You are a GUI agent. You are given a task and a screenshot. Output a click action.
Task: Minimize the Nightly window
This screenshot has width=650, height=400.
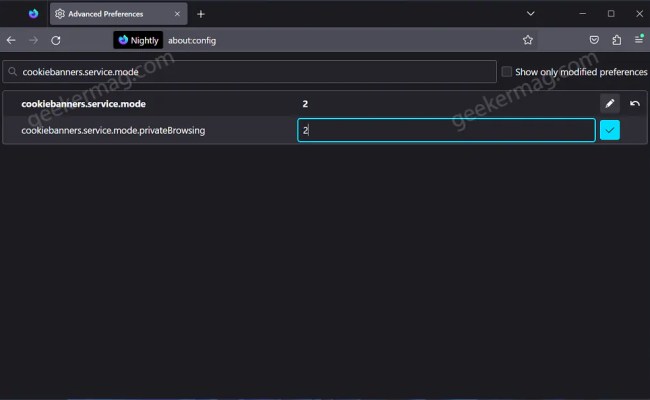[x=582, y=13]
